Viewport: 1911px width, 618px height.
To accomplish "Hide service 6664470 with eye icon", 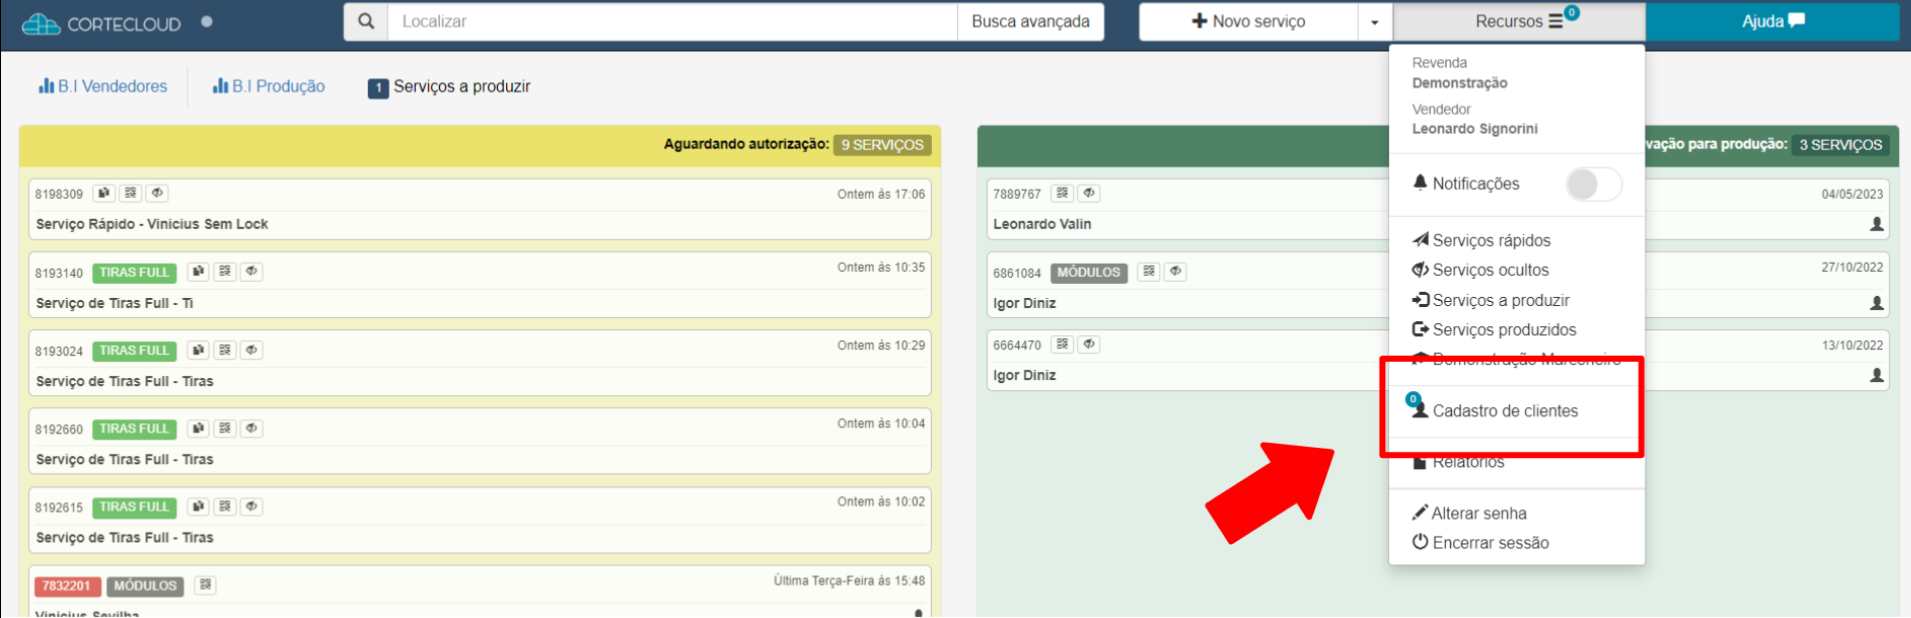I will (1089, 344).
